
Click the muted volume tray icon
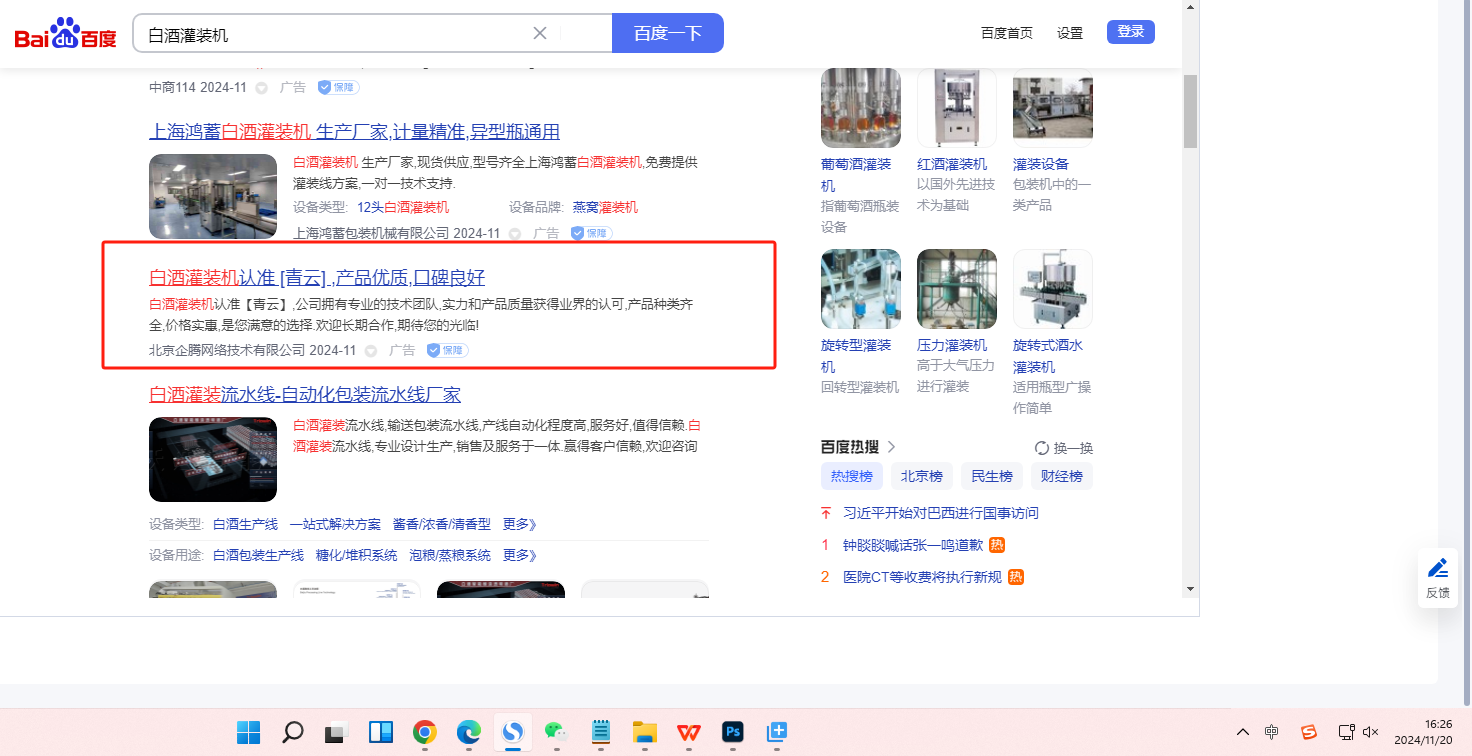click(1371, 732)
